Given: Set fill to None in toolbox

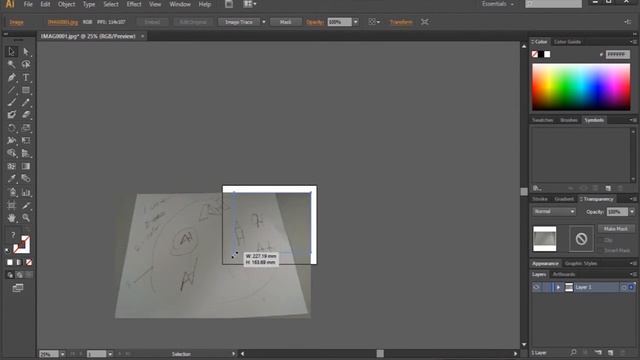Looking at the screenshot, I should [x=29, y=262].
